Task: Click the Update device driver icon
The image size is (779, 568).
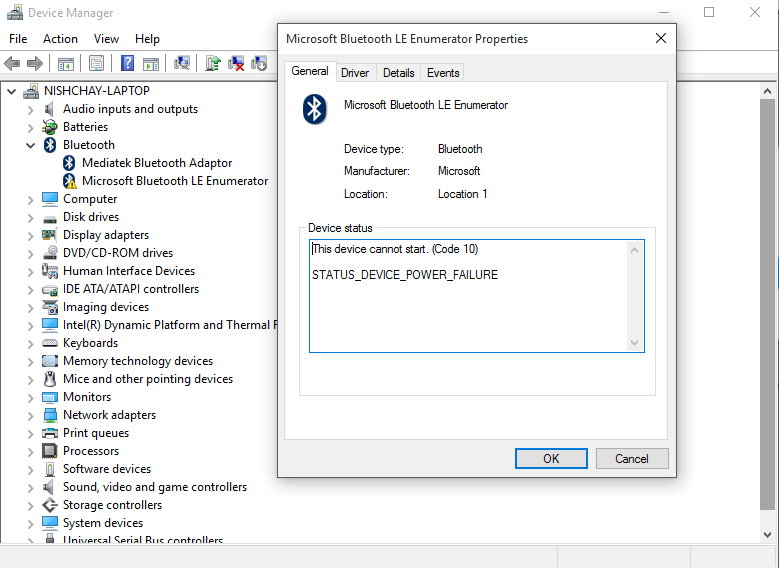Action: (x=213, y=63)
